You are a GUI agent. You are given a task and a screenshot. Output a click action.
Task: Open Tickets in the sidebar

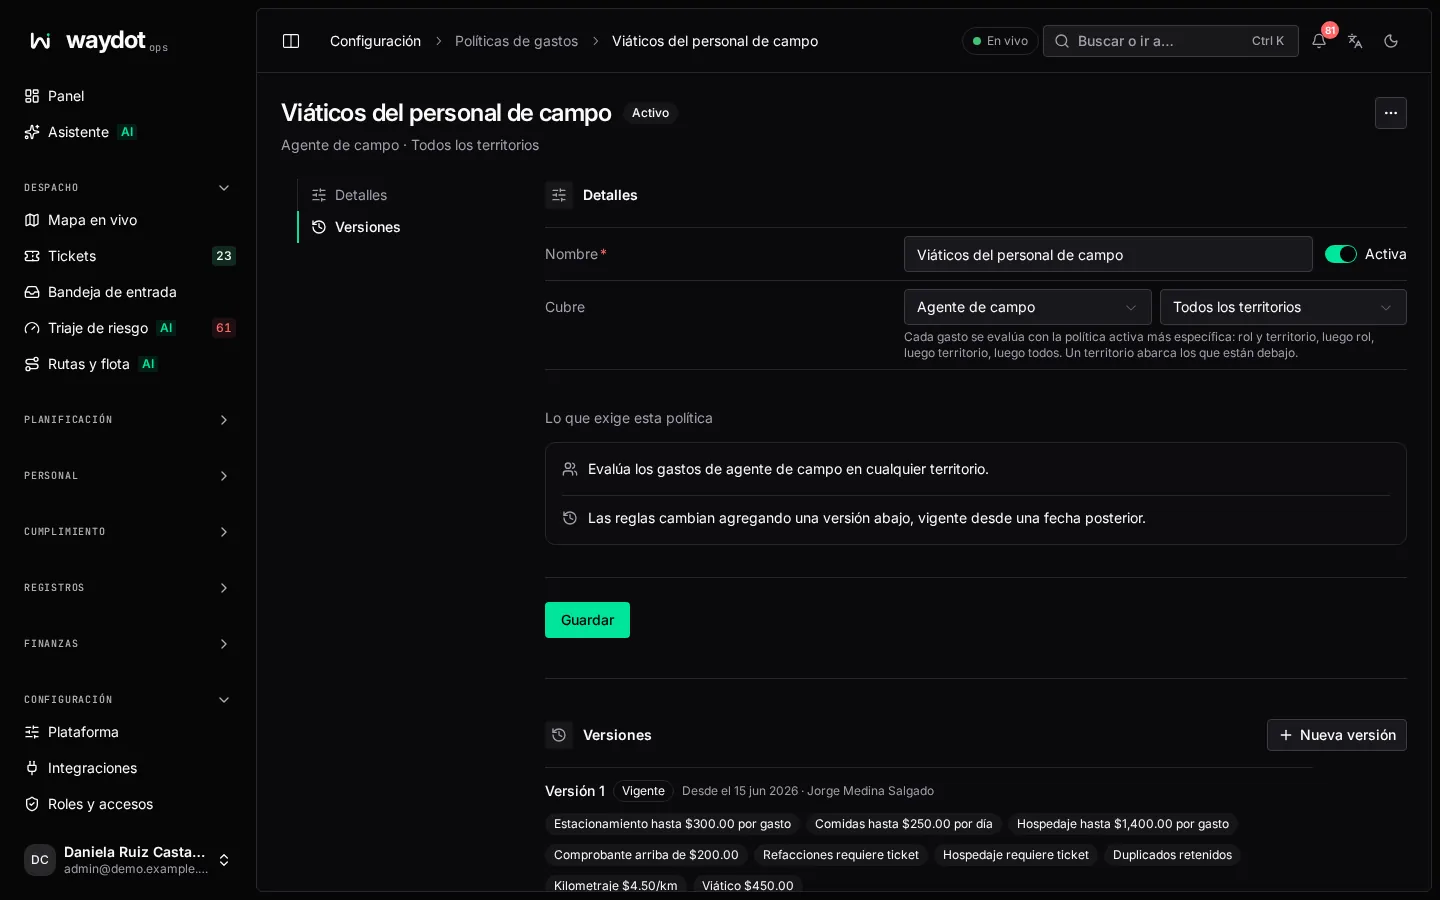click(x=128, y=256)
